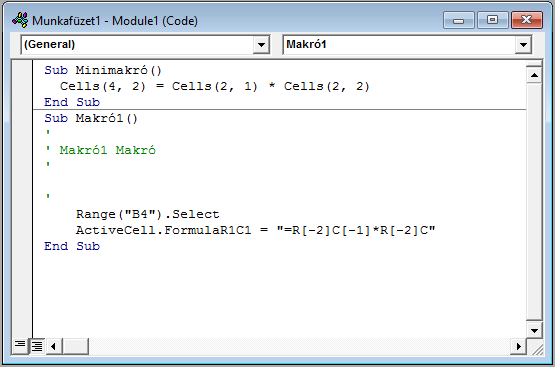Click the Procedure View icon
The height and width of the screenshot is (367, 555).
20,345
